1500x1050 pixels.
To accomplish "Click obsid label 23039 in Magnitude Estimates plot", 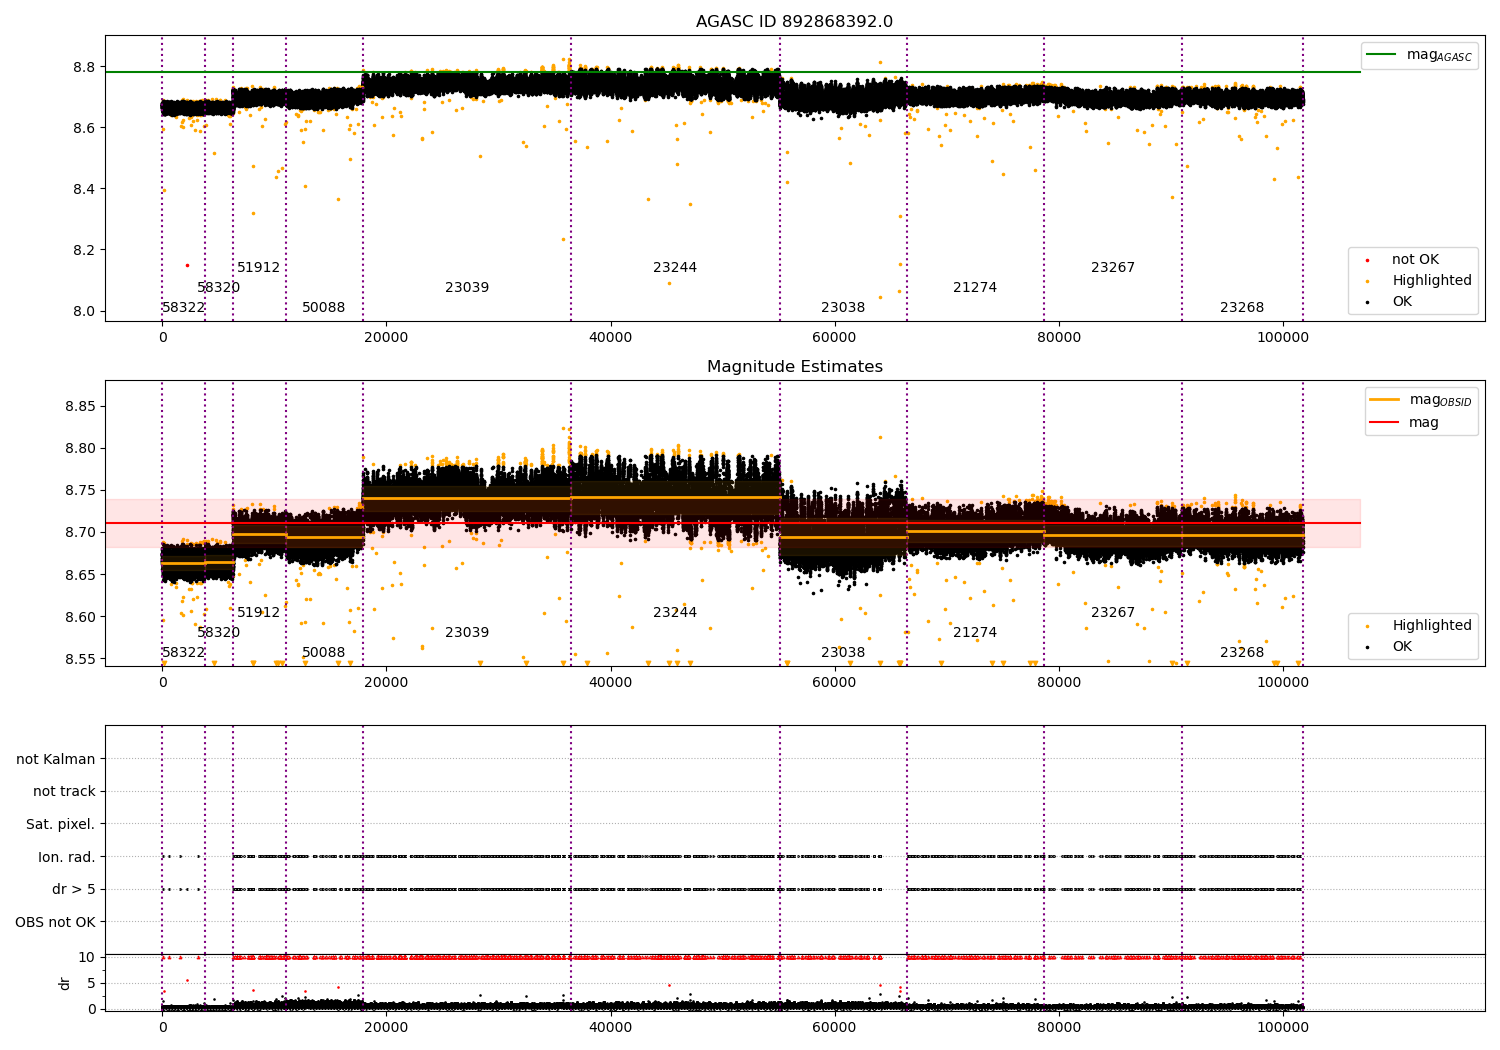I will 467,633.
